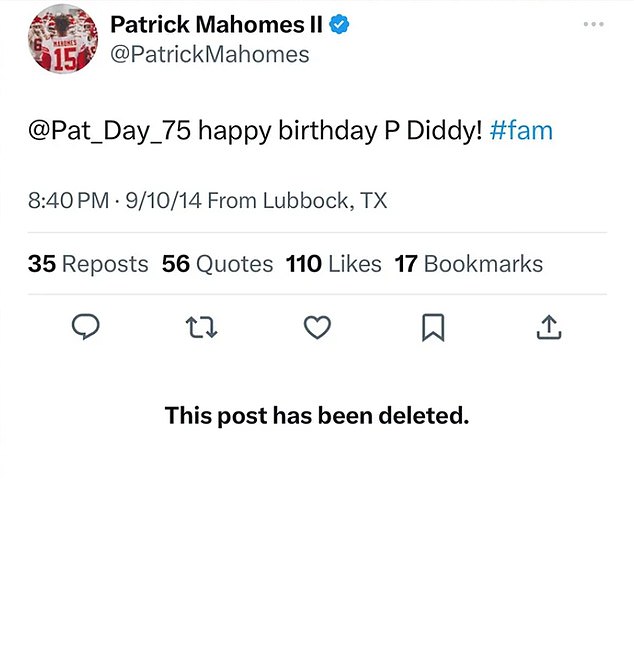Bookmark the post with bookmark icon
Image resolution: width=634 pixels, height=647 pixels.
click(x=433, y=326)
